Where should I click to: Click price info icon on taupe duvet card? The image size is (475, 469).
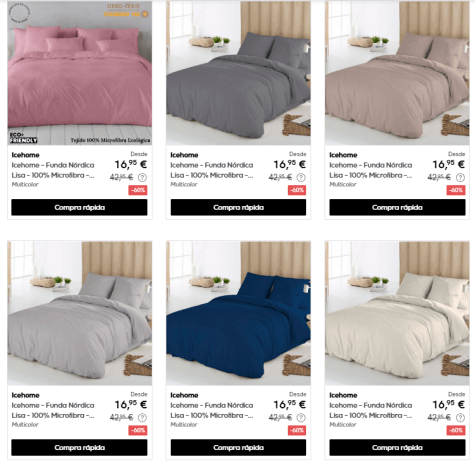pyautogui.click(x=460, y=177)
